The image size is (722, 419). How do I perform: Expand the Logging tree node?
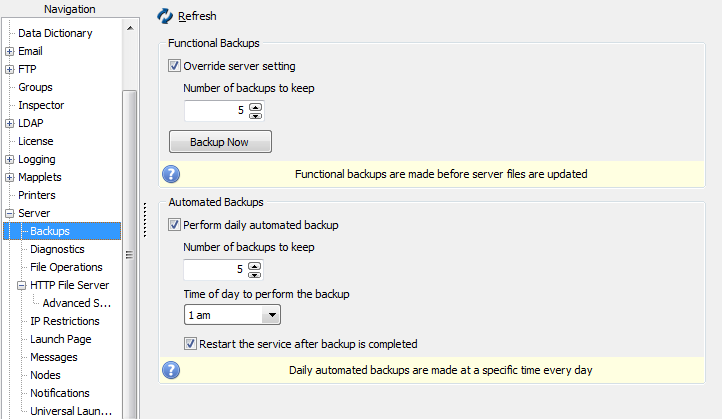[10, 159]
